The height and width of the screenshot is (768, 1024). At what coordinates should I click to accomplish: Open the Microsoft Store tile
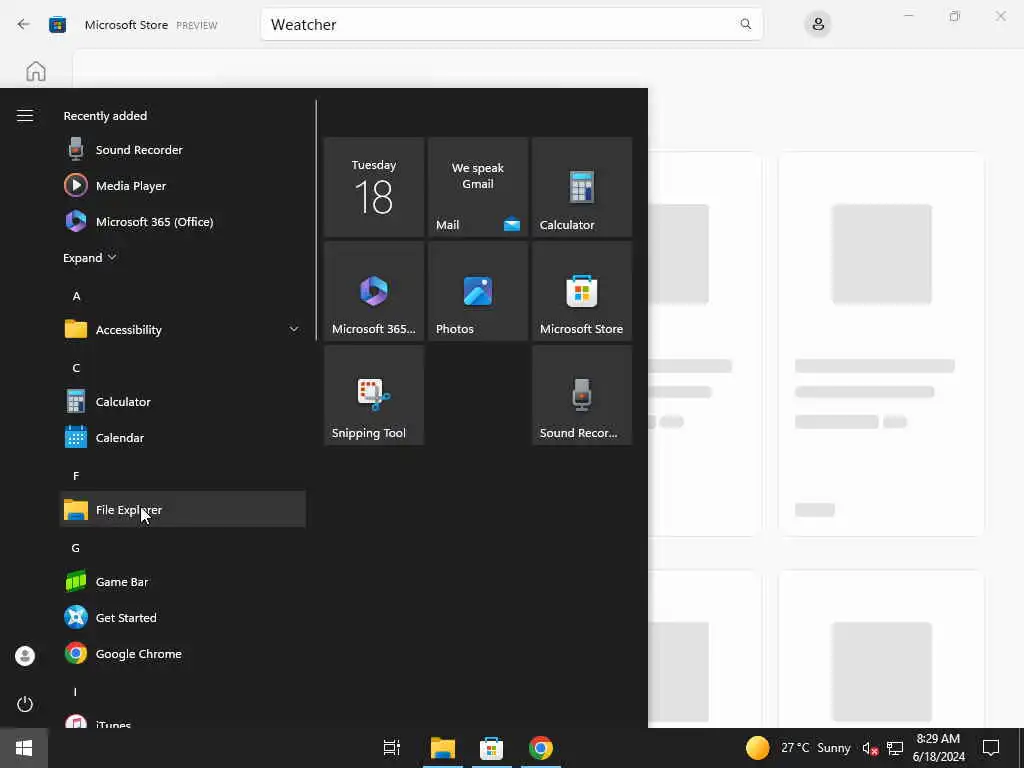[582, 291]
